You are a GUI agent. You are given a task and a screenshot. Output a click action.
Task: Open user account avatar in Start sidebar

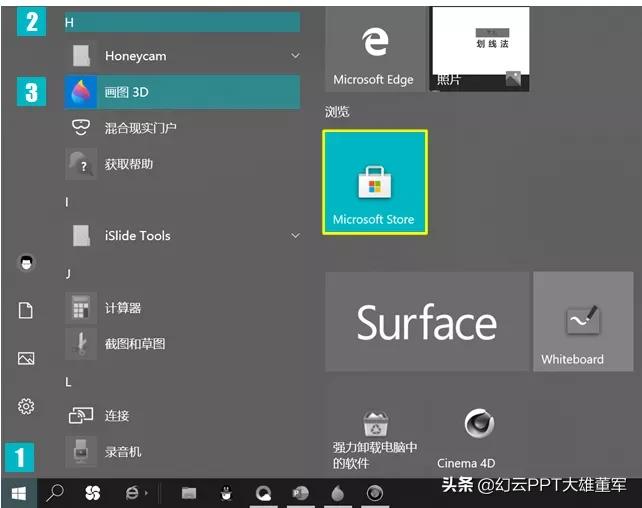[x=27, y=263]
